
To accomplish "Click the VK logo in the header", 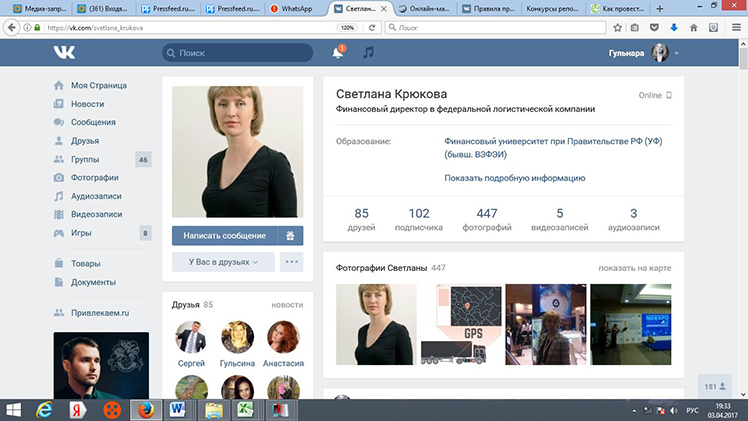I will [x=66, y=52].
